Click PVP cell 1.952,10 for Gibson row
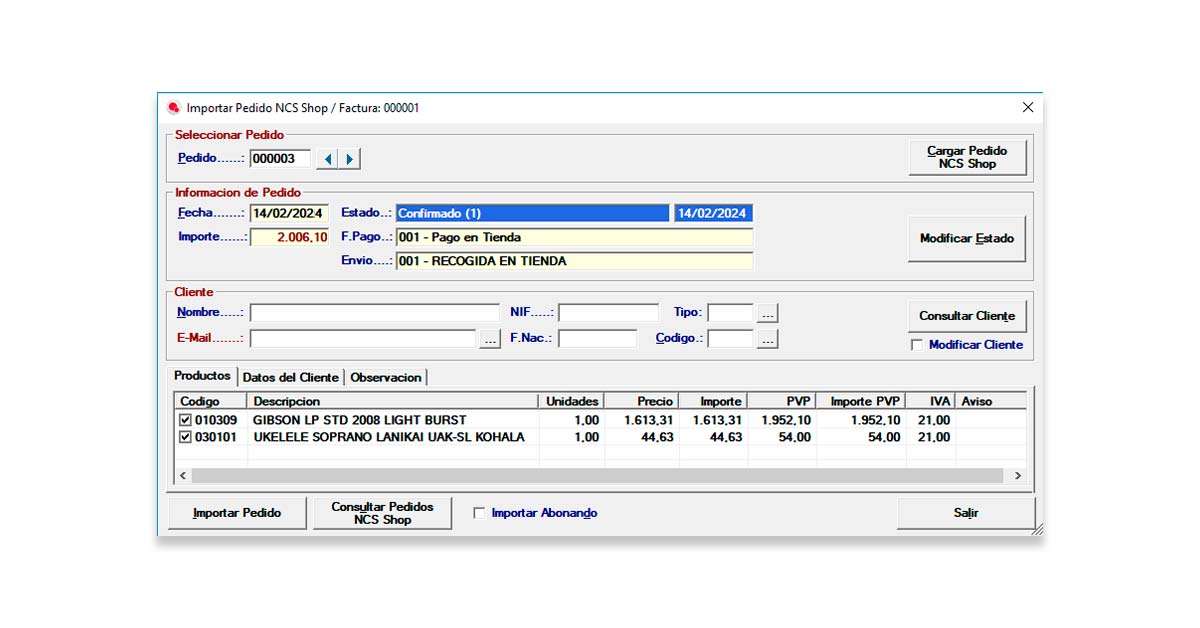The width and height of the screenshot is (1200, 628). pos(786,420)
